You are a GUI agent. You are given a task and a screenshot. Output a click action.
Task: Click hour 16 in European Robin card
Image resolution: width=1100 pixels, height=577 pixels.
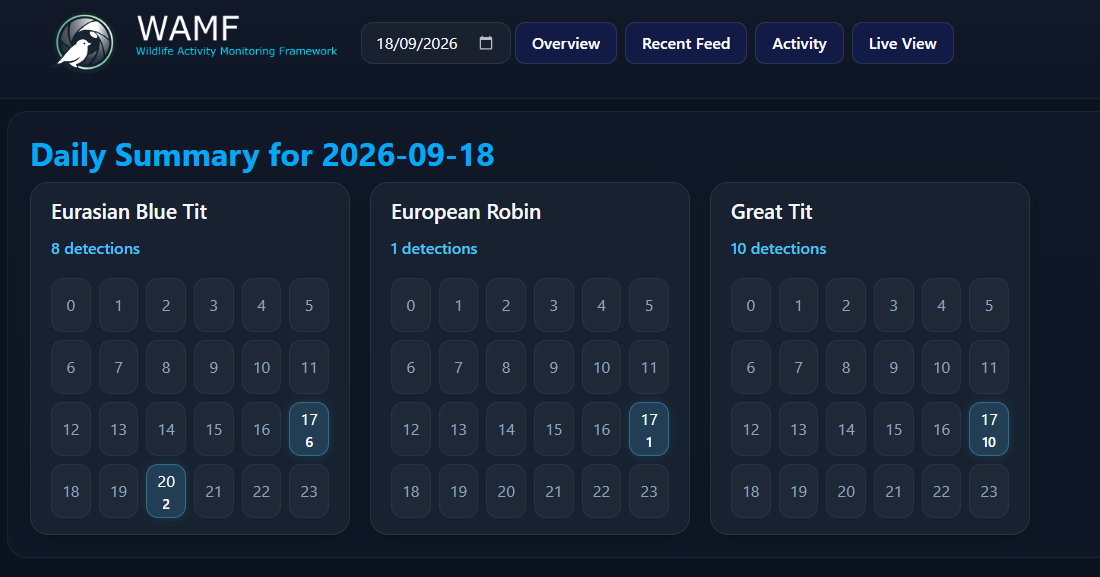tap(601, 429)
